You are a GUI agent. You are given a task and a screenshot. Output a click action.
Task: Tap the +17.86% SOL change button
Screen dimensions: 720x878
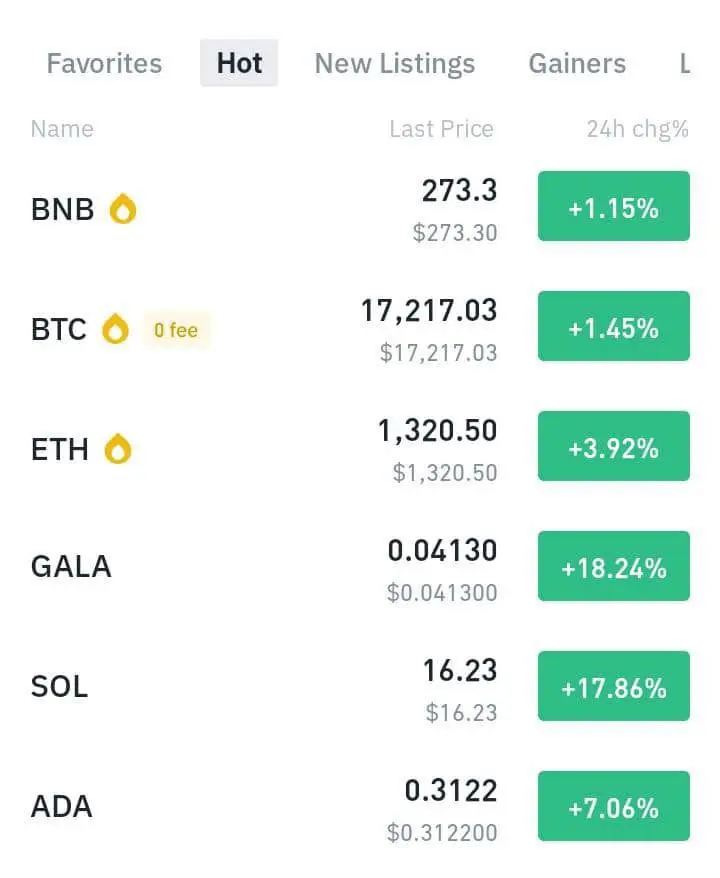pyautogui.click(x=614, y=686)
